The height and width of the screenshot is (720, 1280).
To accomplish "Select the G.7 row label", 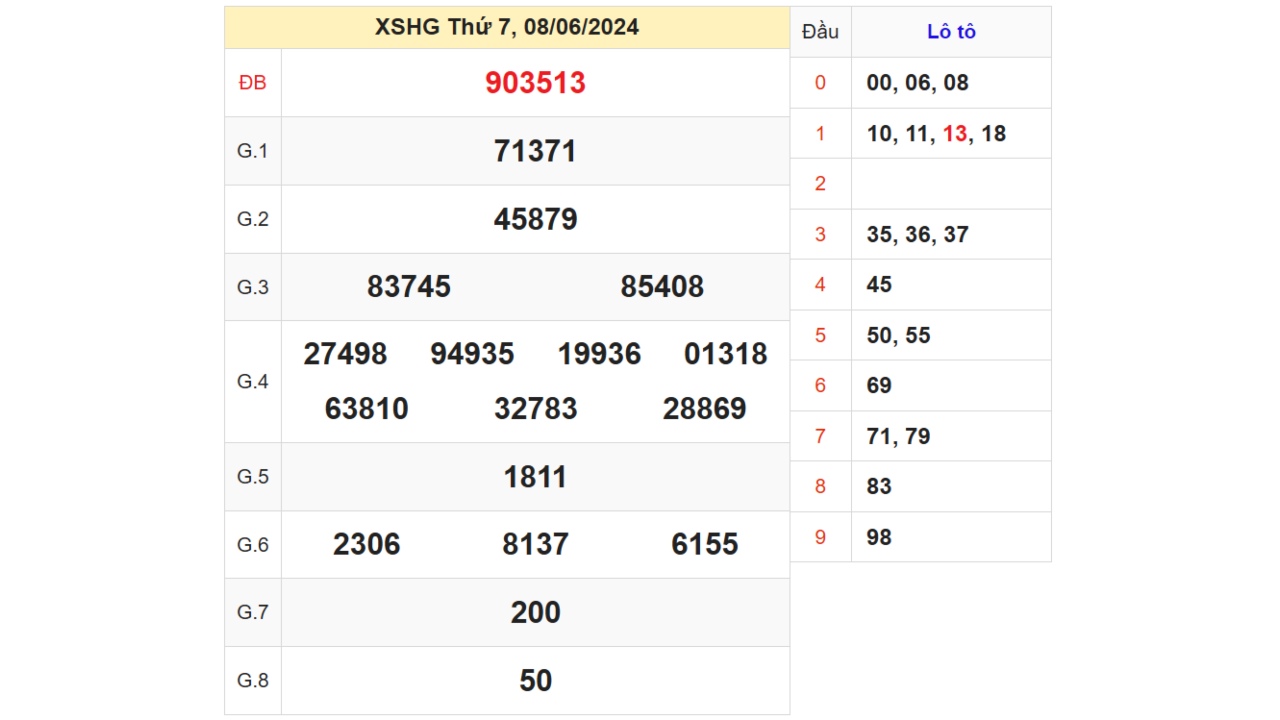I will (x=253, y=612).
